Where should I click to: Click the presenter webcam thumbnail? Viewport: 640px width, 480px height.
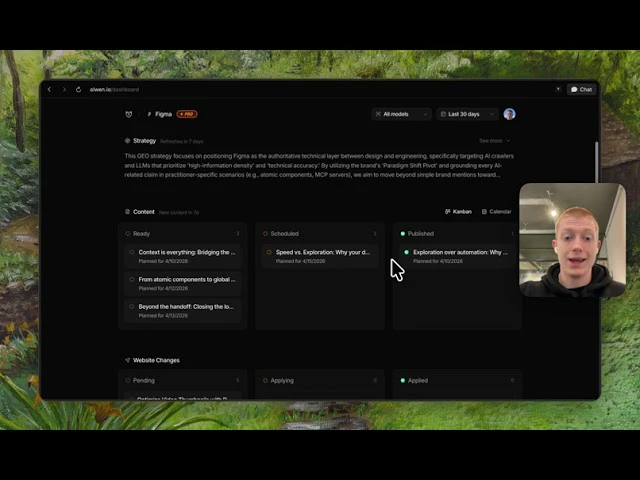pos(572,240)
